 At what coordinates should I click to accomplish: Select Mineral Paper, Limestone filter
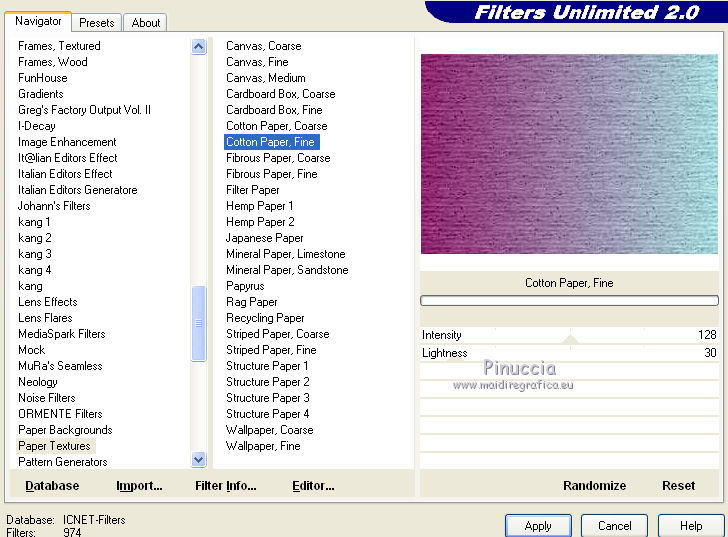286,254
